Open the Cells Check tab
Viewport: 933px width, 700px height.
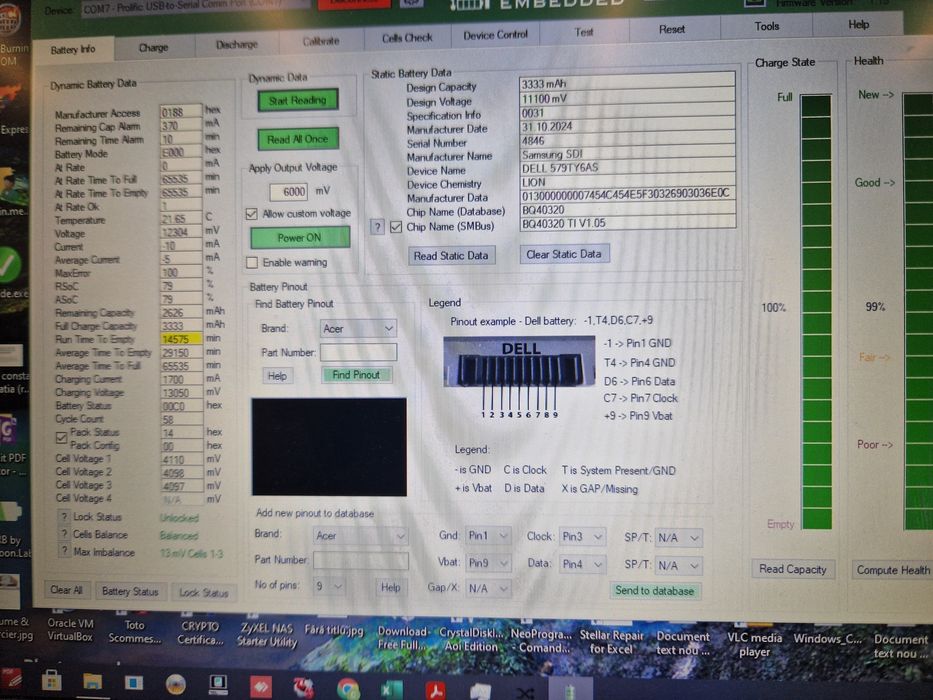(x=407, y=38)
